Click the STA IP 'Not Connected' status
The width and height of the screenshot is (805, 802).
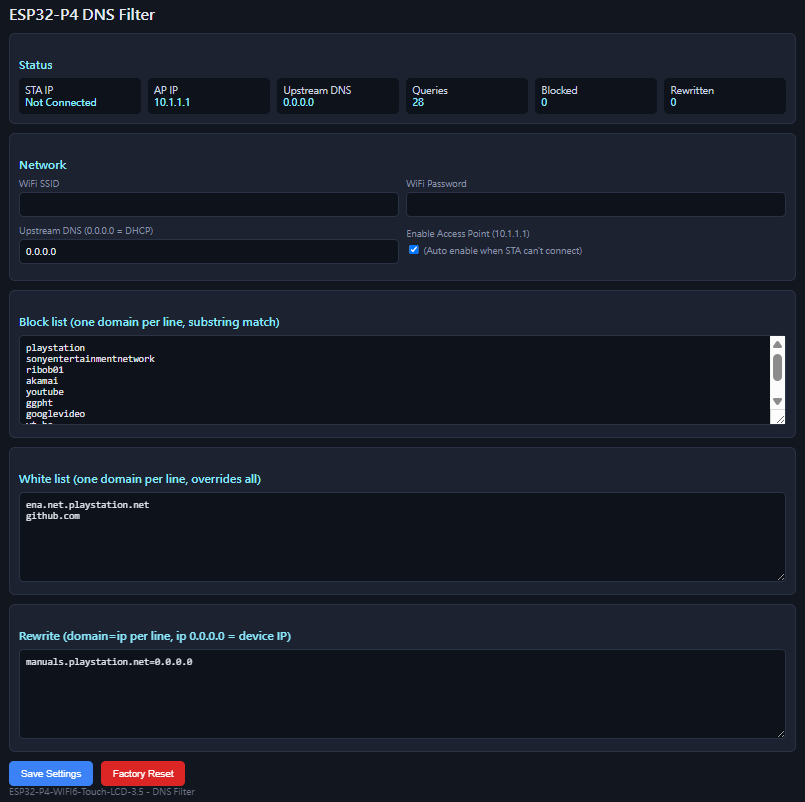[61, 102]
